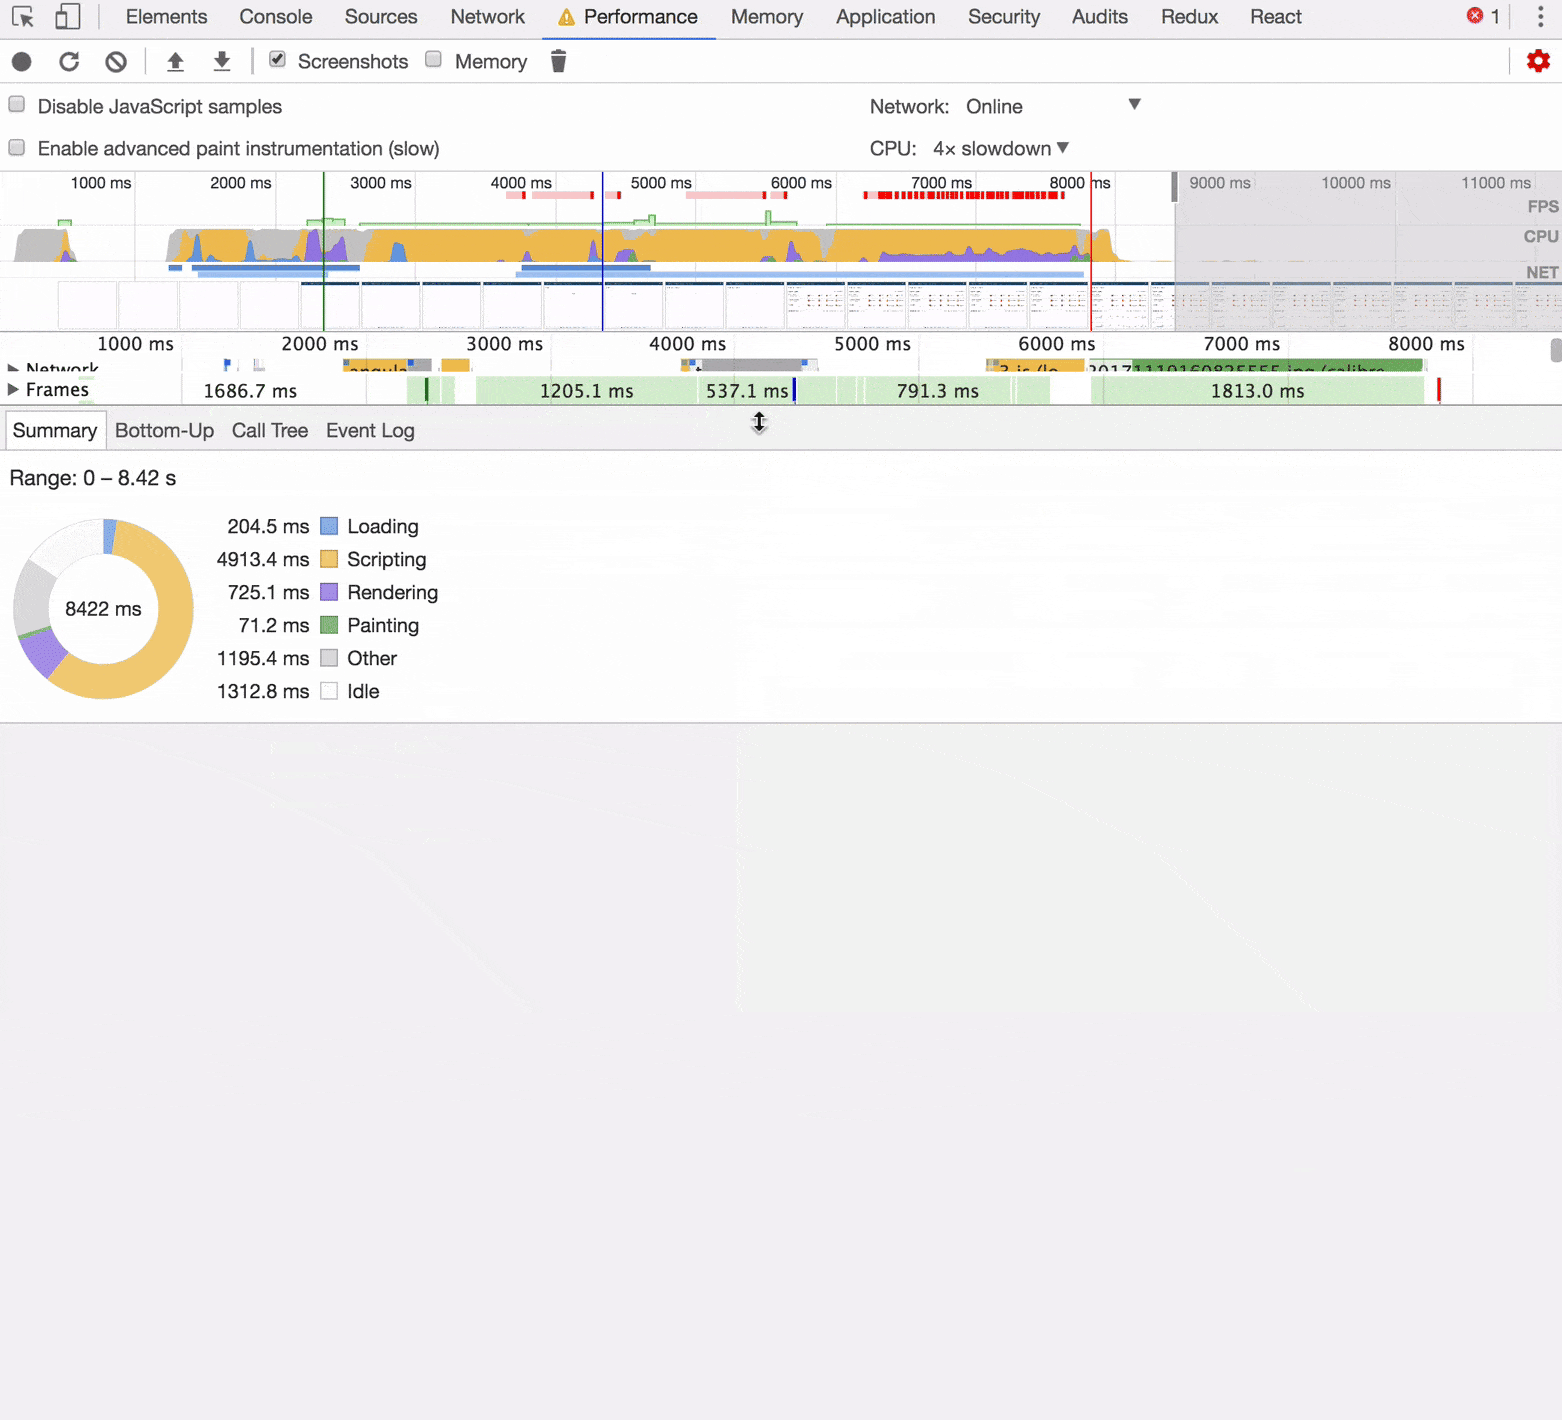View the Call Tree breakdown
Image resolution: width=1562 pixels, height=1420 pixels.
coord(269,430)
